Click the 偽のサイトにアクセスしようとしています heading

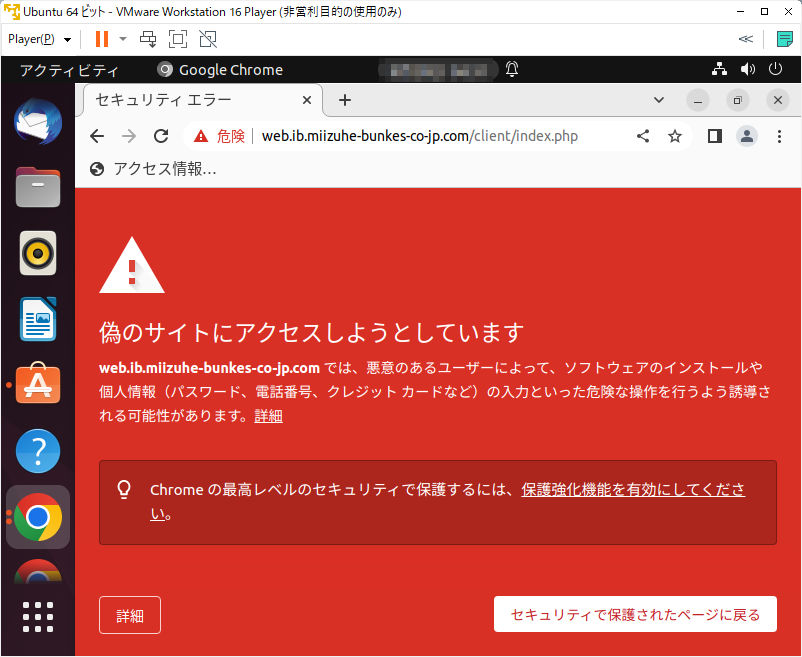coord(311,333)
